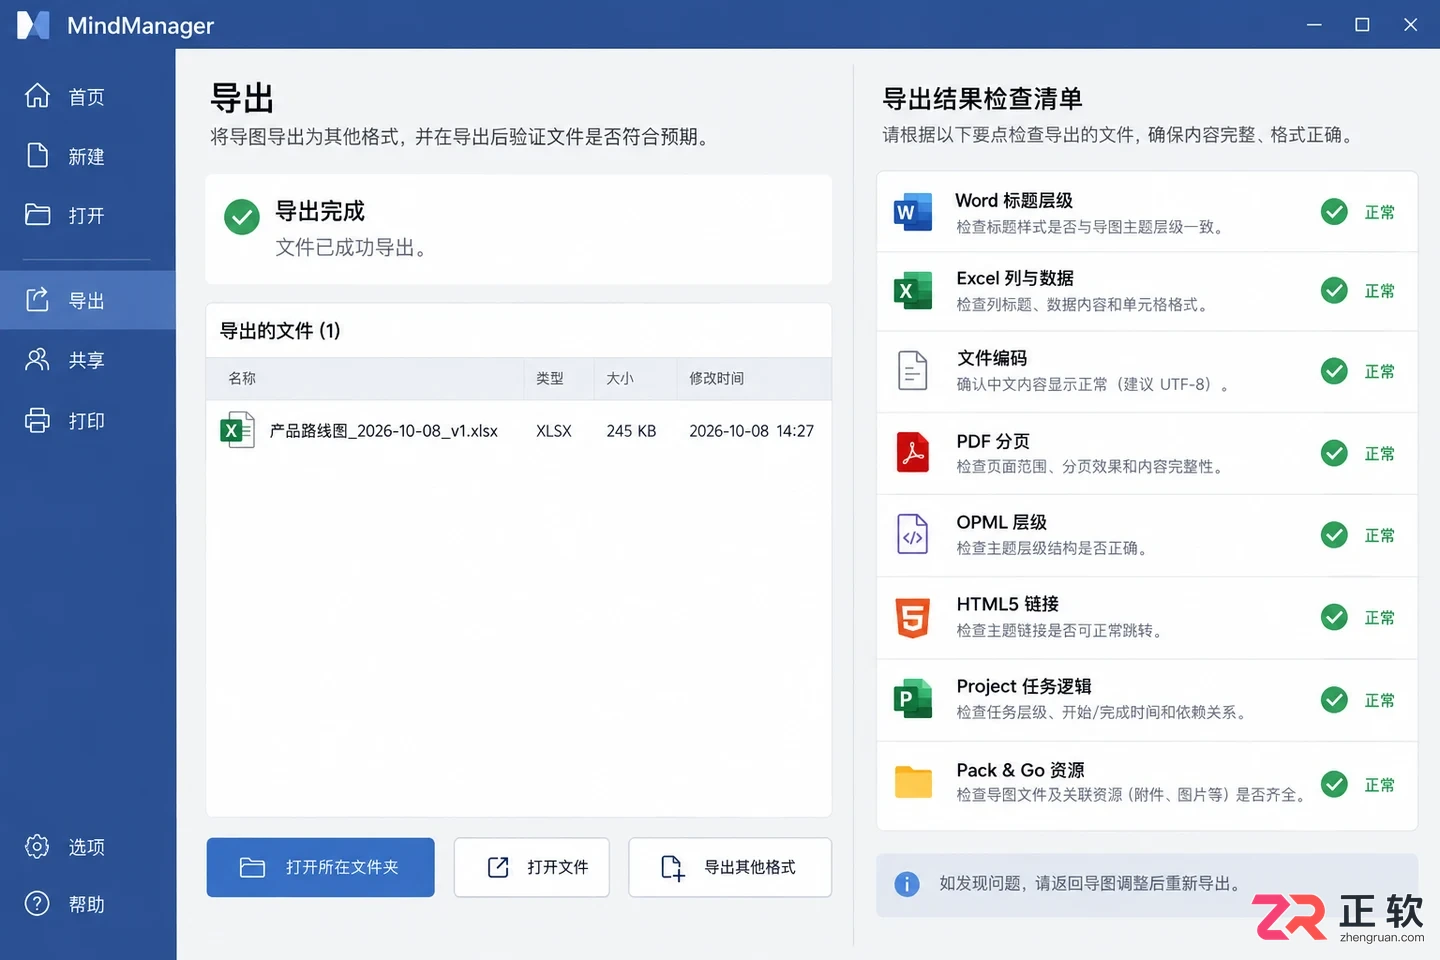Click the Project 任务逻辑 checklist title
1440x960 pixels.
[1024, 686]
